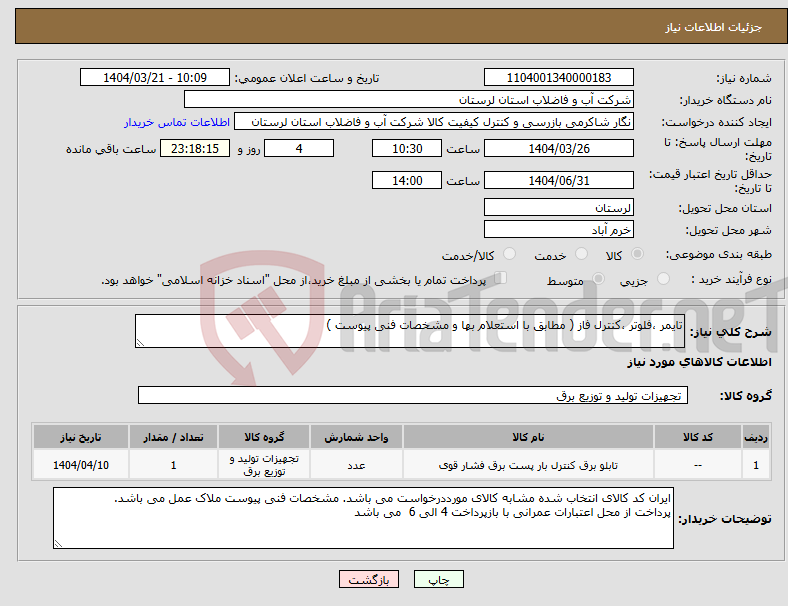The height and width of the screenshot is (606, 788).
Task: Click the شماره نیاز field 1104001340000183
Action: (558, 77)
